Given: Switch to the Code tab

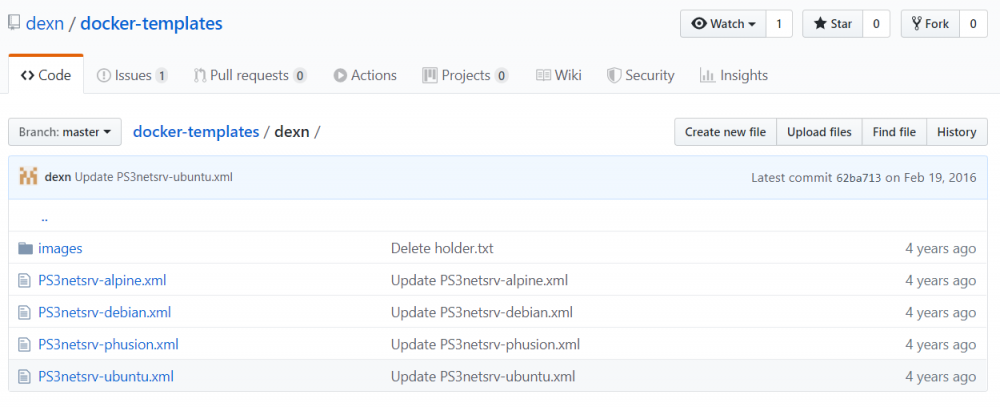Looking at the screenshot, I should [46, 75].
